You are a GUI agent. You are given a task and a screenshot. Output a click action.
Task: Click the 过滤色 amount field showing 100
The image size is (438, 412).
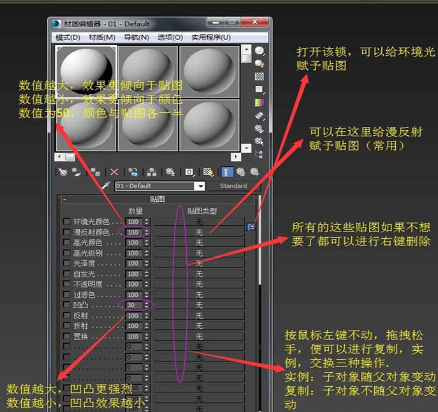click(x=134, y=295)
